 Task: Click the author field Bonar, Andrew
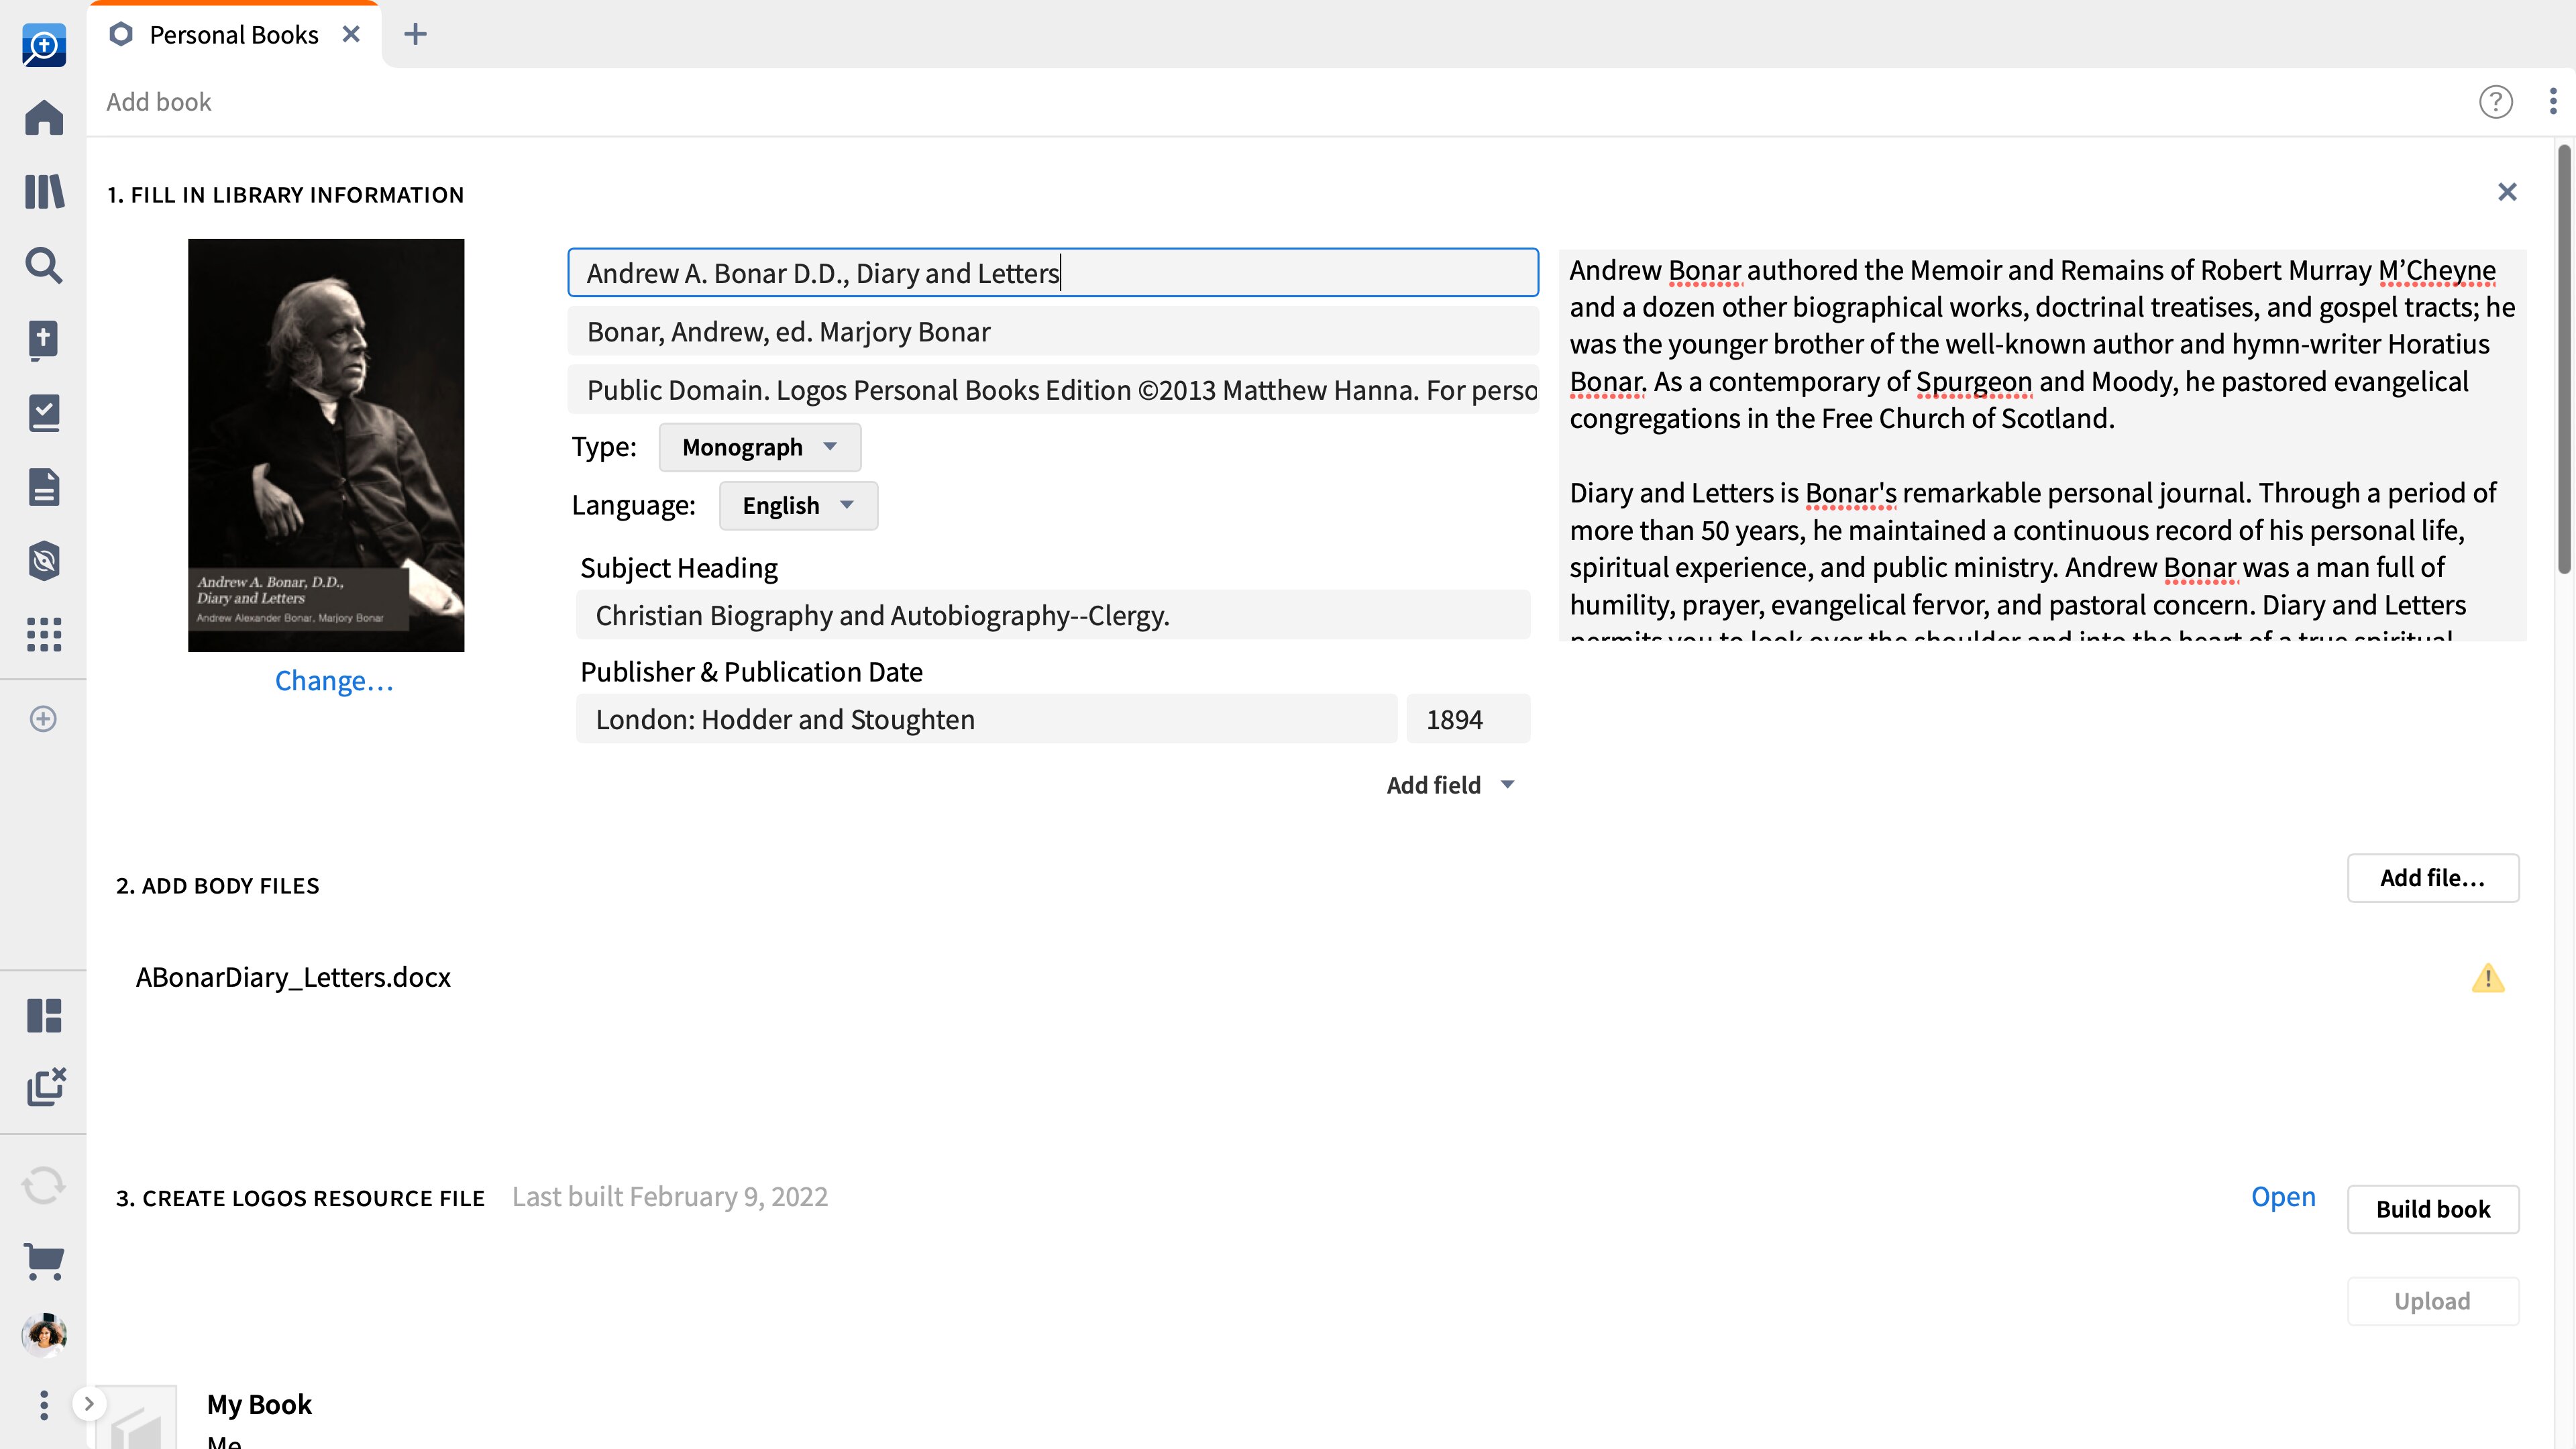point(1053,332)
